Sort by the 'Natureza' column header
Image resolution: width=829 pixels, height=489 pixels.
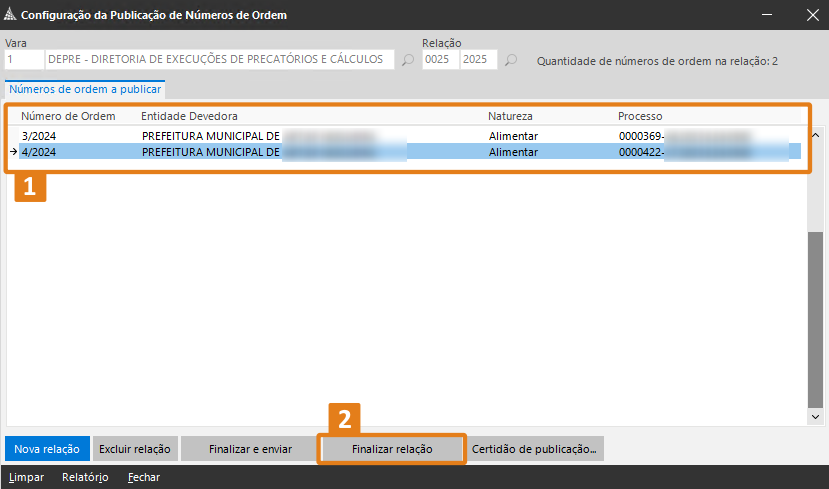click(510, 116)
